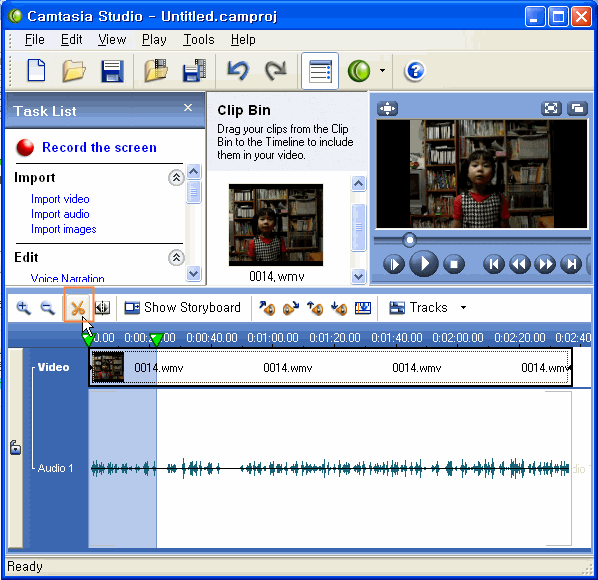Click the 0:01:00.00 mark on timeline ruler

(x=273, y=338)
